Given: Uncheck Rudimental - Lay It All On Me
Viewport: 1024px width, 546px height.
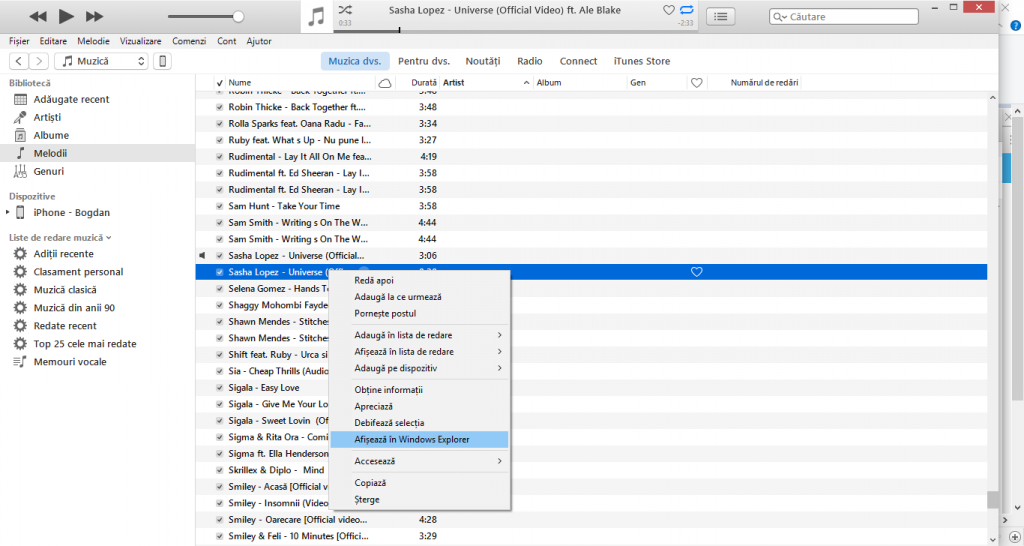Looking at the screenshot, I should [219, 157].
